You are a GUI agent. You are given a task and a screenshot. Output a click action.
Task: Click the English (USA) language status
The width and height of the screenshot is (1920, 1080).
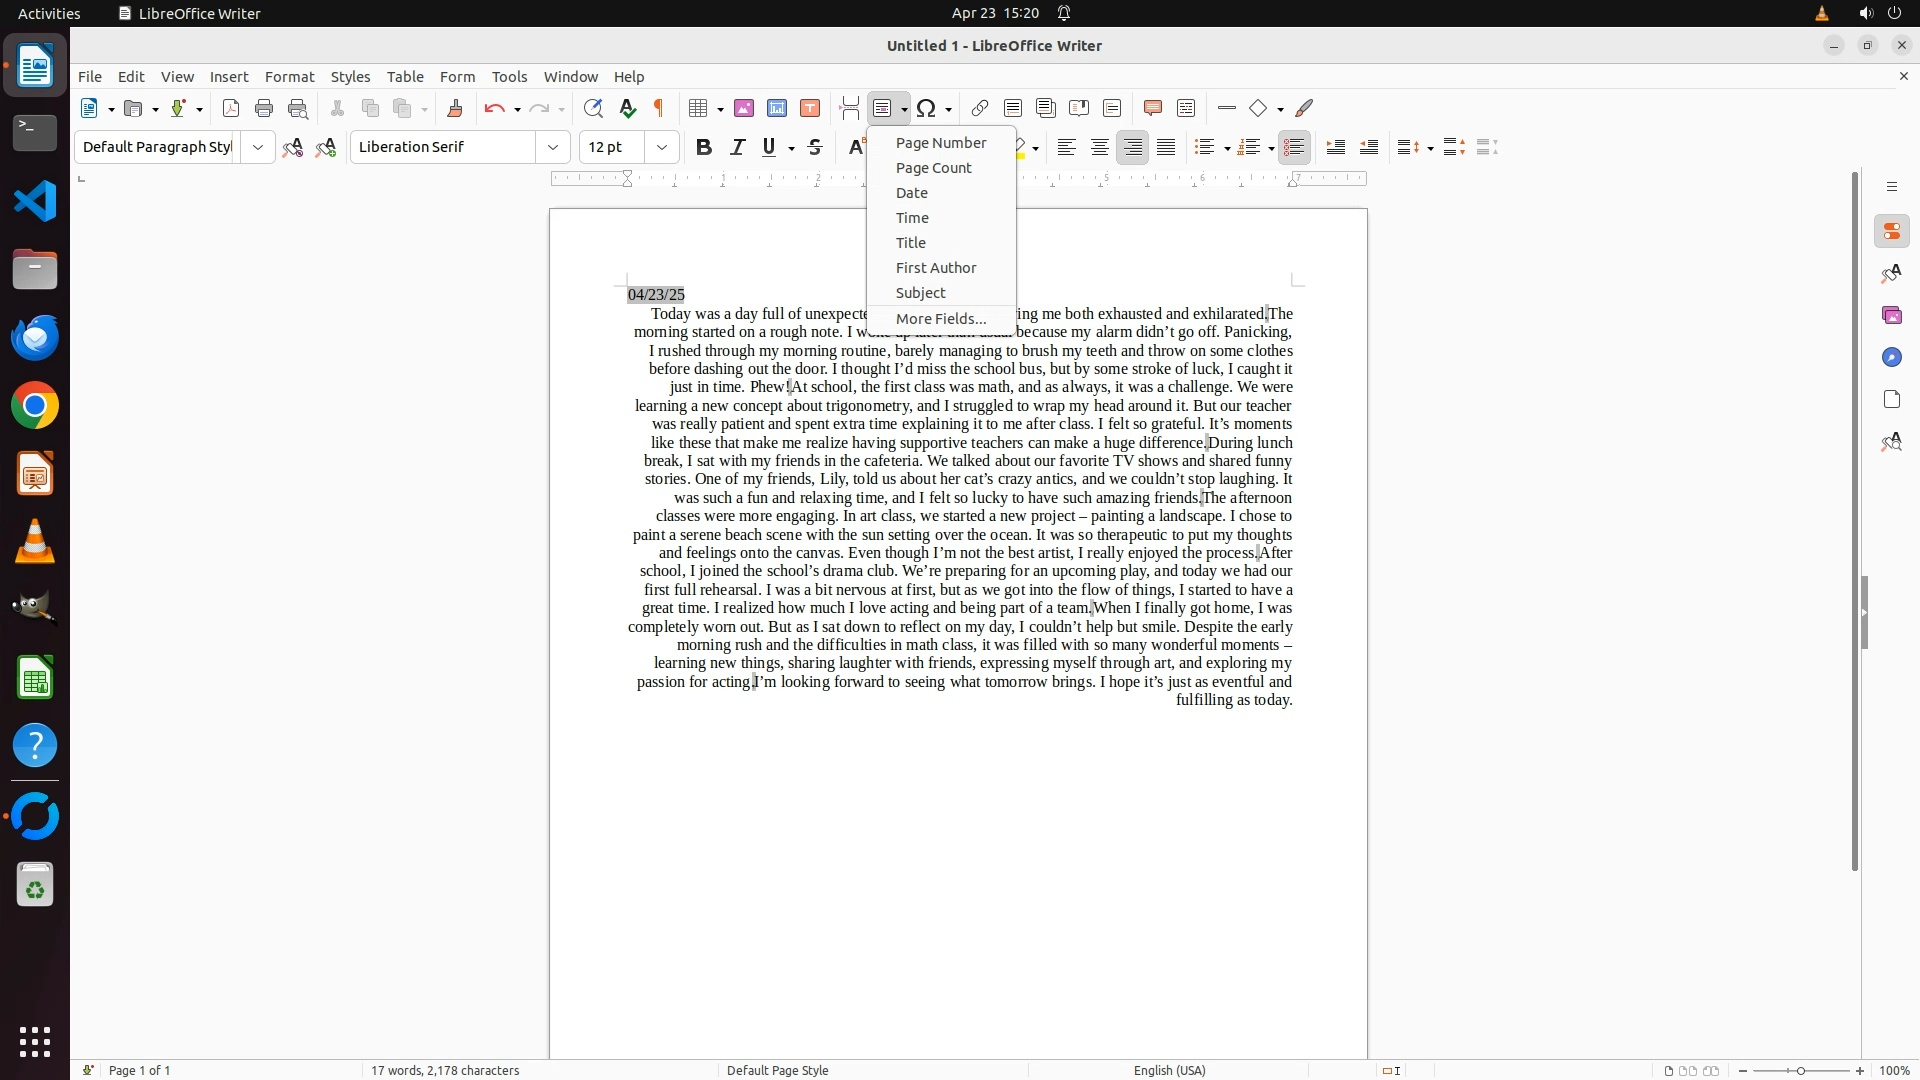[1169, 1070]
